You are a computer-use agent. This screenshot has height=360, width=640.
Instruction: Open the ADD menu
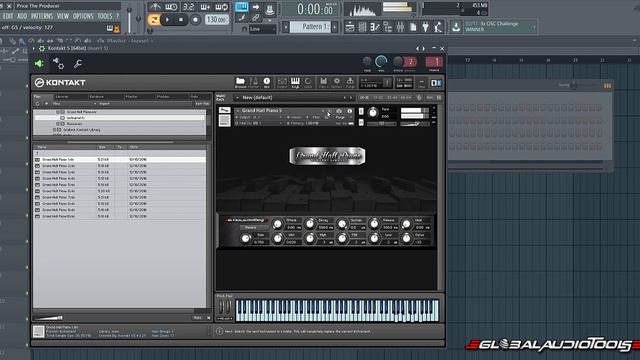click(x=22, y=16)
